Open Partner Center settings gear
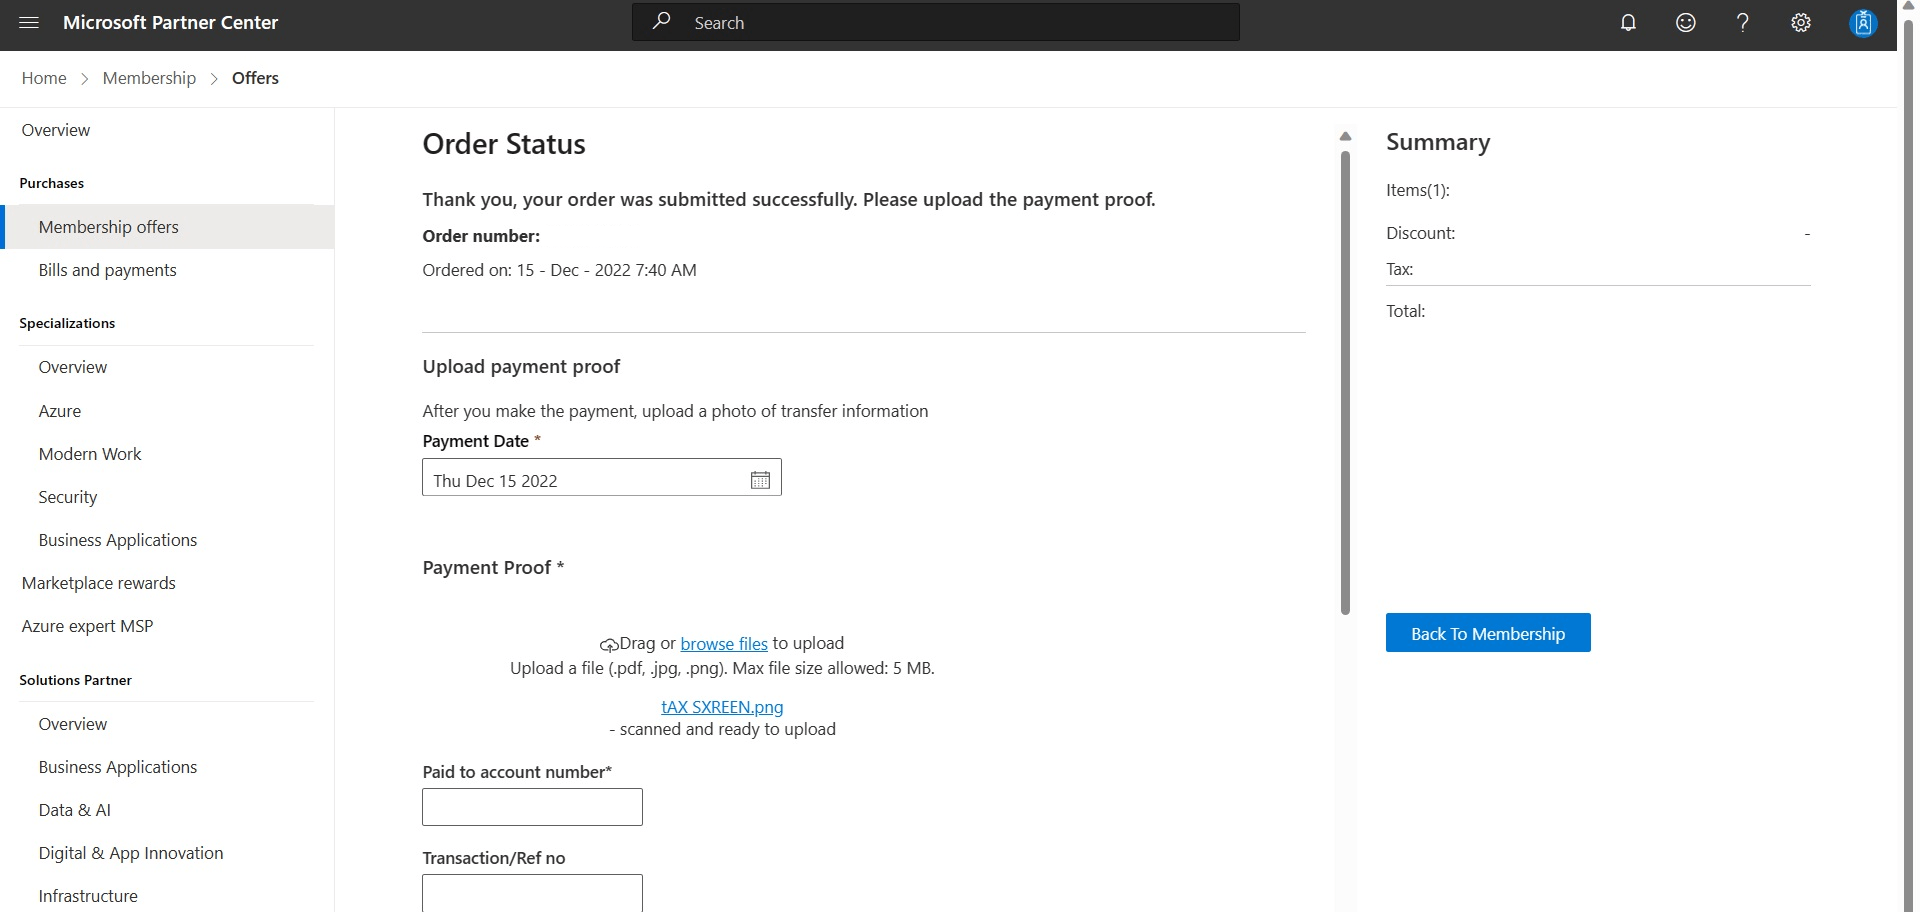The width and height of the screenshot is (1920, 912). point(1802,22)
